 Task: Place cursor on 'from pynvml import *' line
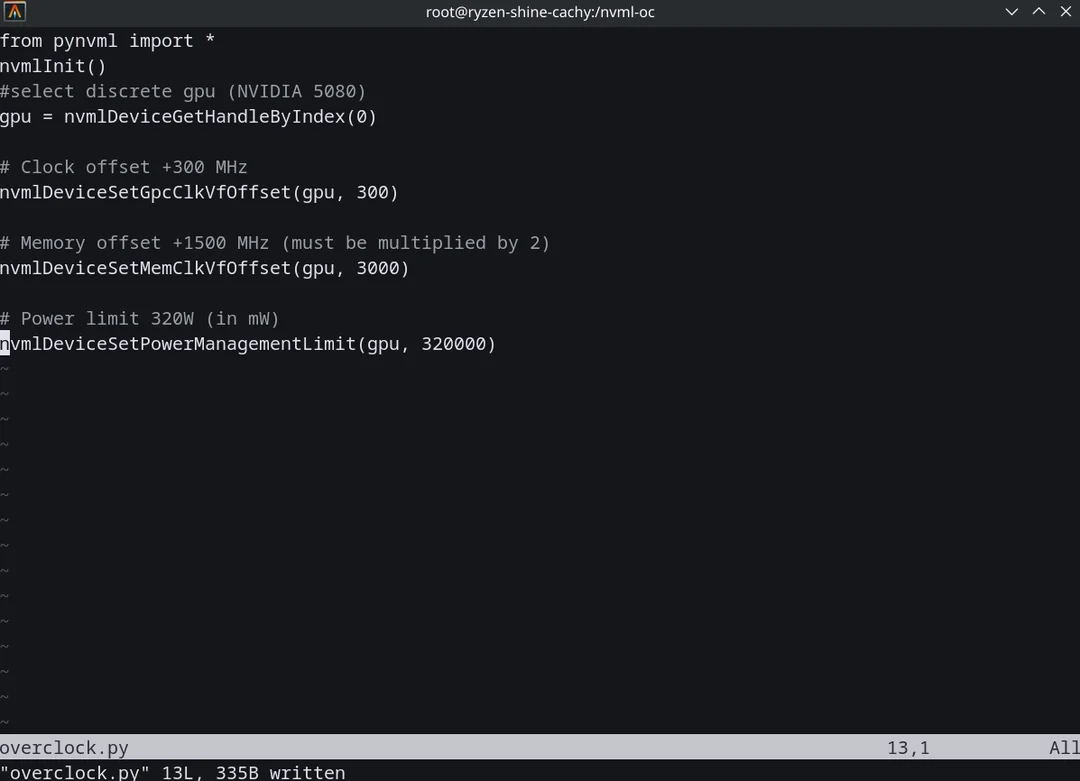107,41
